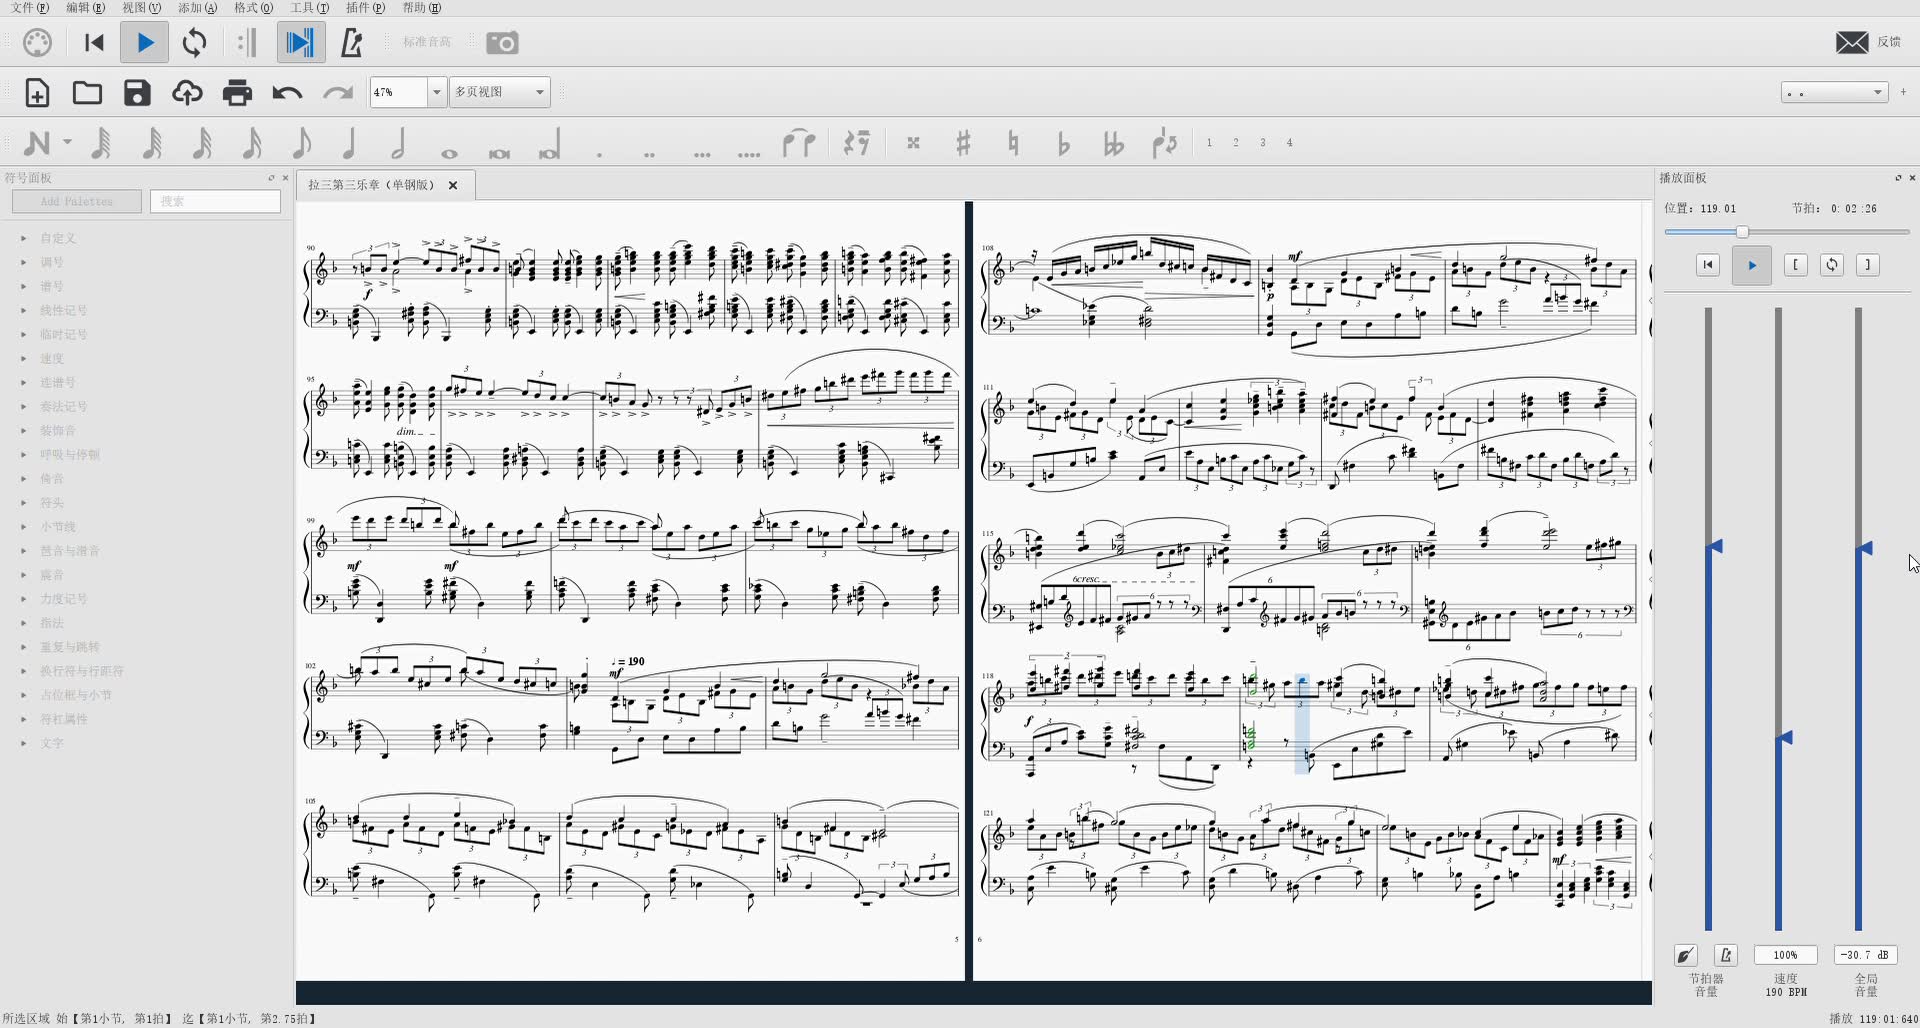Image resolution: width=1920 pixels, height=1028 pixels.
Task: Select voice 1
Action: coord(1209,143)
